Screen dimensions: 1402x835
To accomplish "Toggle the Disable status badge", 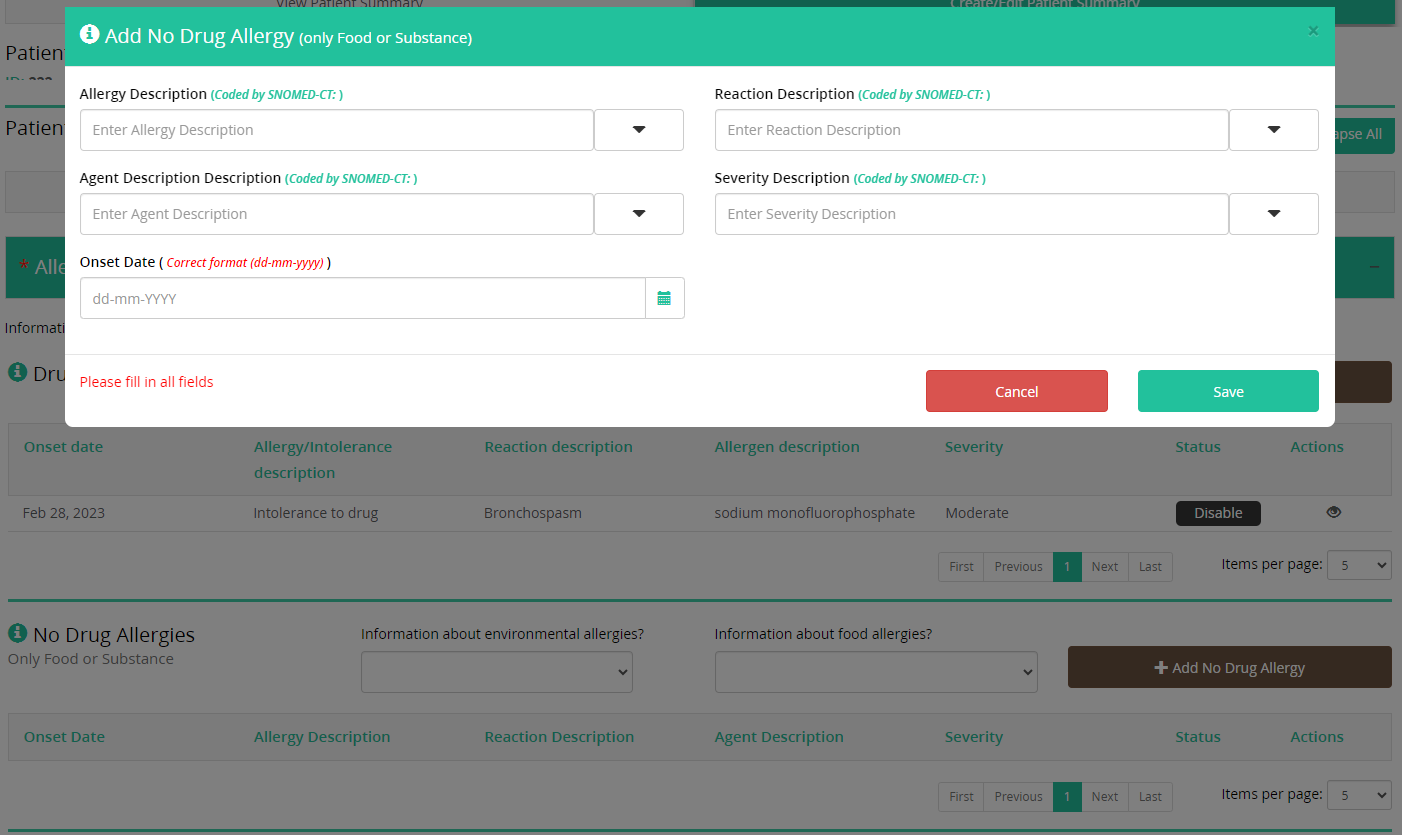I will point(1217,513).
